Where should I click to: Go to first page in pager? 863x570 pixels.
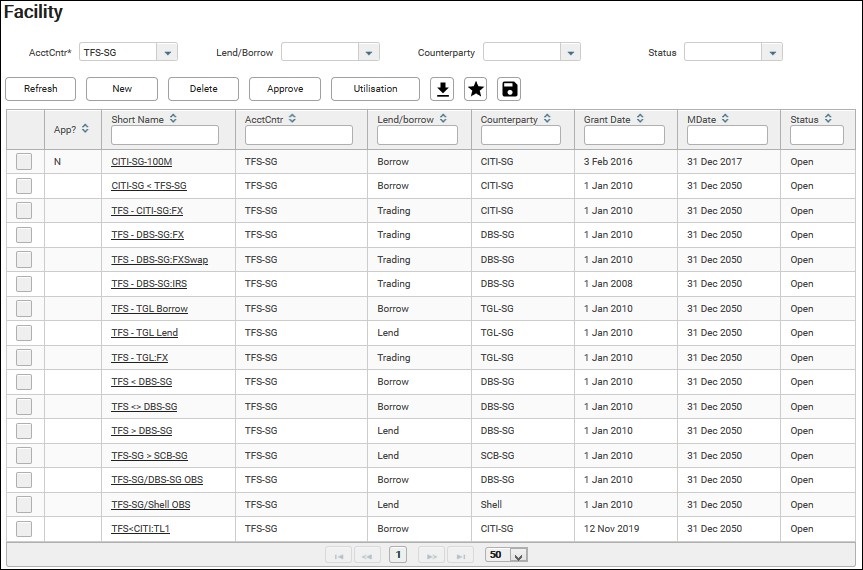point(338,555)
